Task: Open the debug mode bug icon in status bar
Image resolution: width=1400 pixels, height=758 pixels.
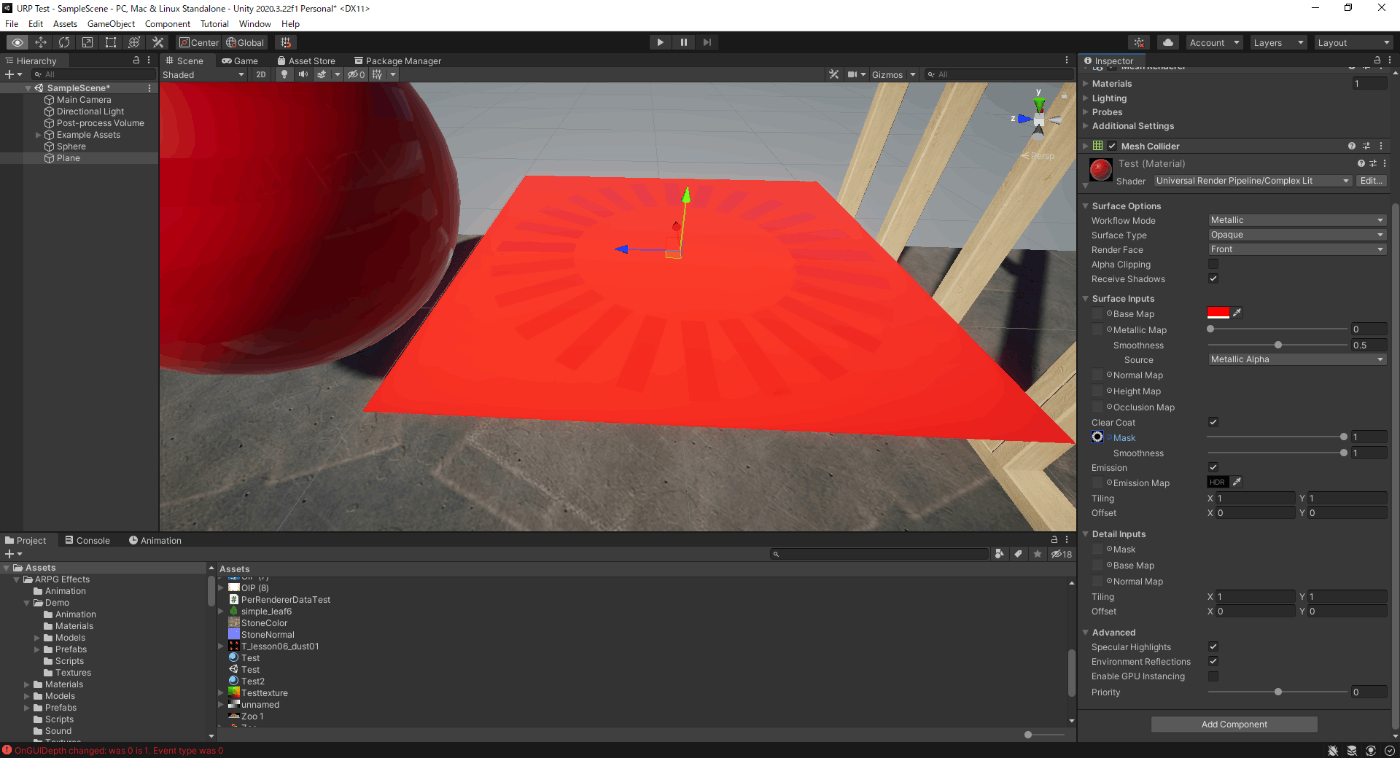Action: (x=1333, y=750)
